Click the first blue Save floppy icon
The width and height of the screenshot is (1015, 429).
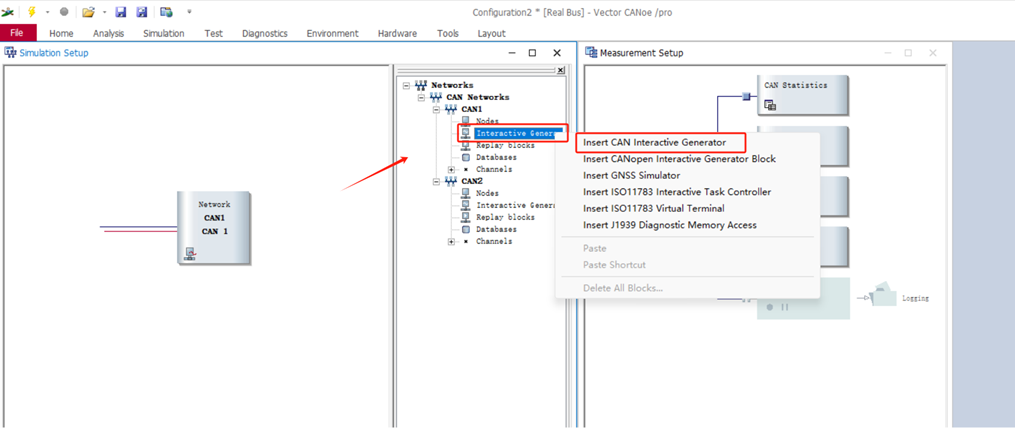[x=121, y=12]
